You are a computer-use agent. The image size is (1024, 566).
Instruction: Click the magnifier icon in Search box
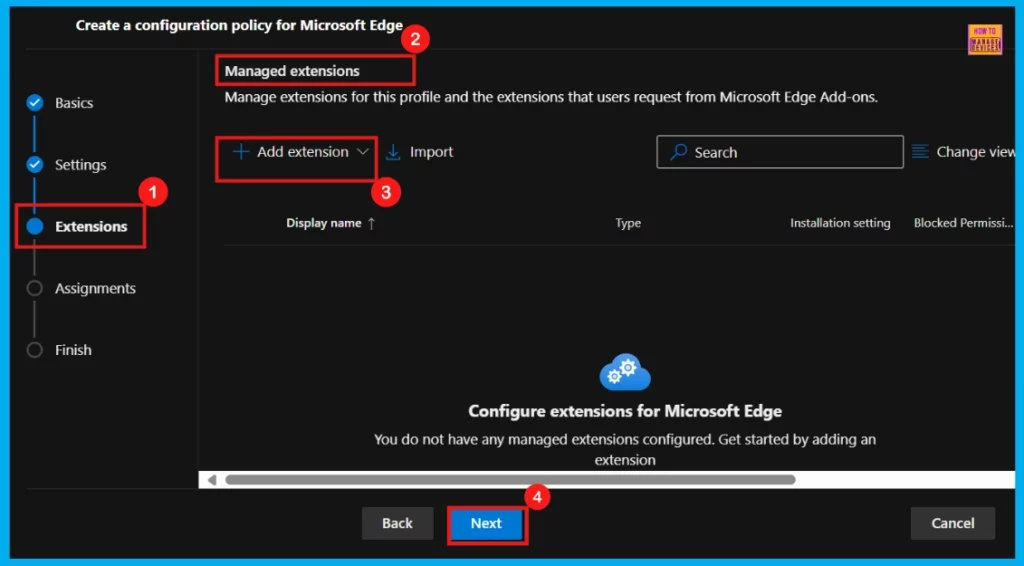pos(679,151)
